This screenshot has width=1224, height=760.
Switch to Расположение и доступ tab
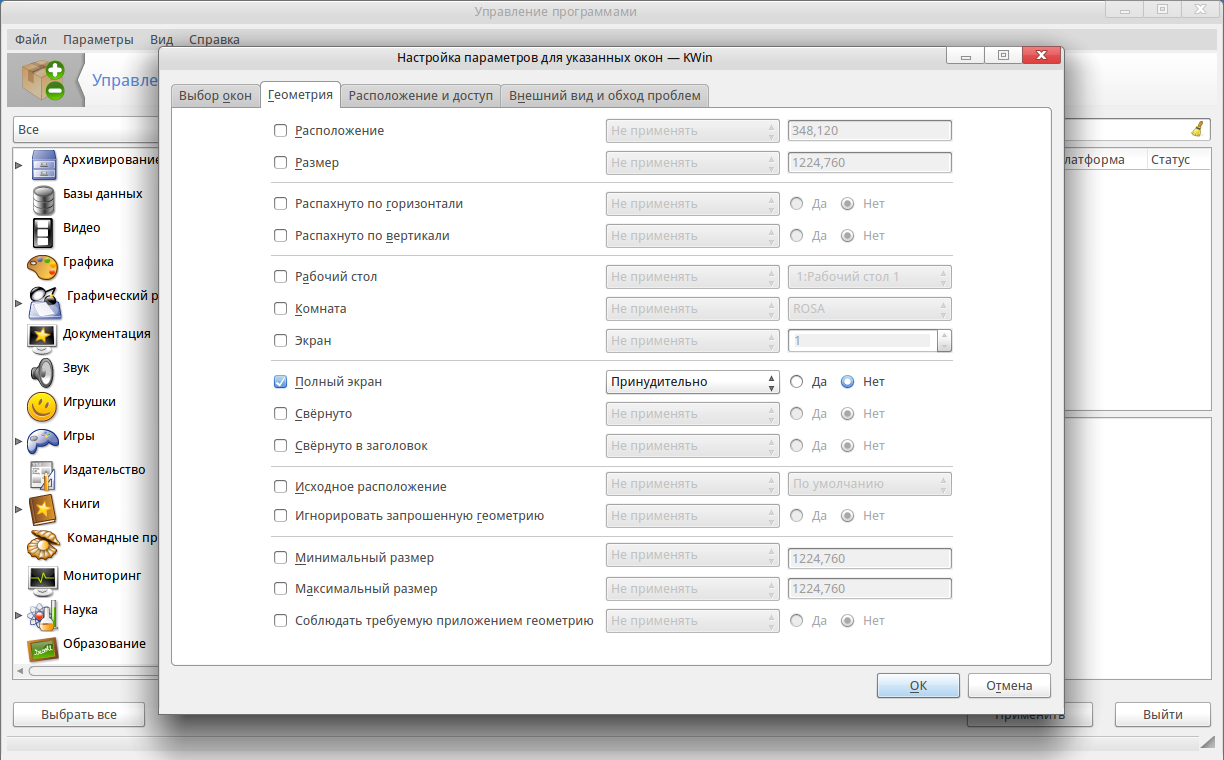[x=421, y=96]
